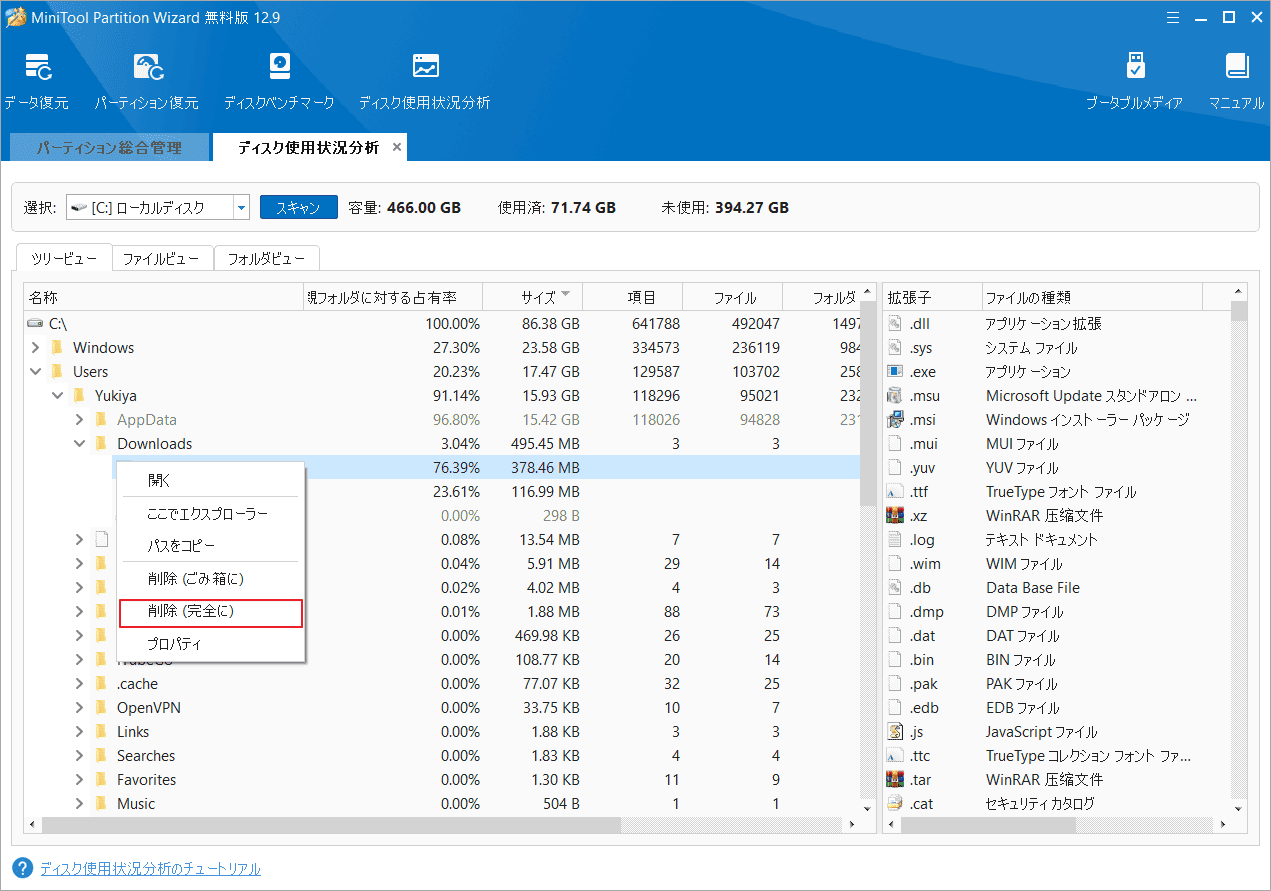The image size is (1271, 891).
Task: Collapse the Yukiya folder node
Action: pyautogui.click(x=57, y=396)
